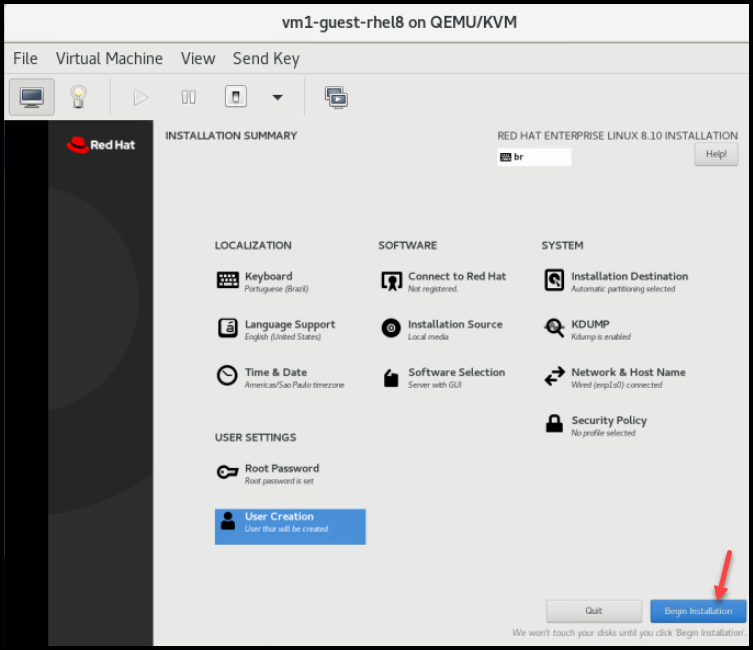This screenshot has height=650, width=753.
Task: Click the Begin Installation button
Action: (x=697, y=611)
